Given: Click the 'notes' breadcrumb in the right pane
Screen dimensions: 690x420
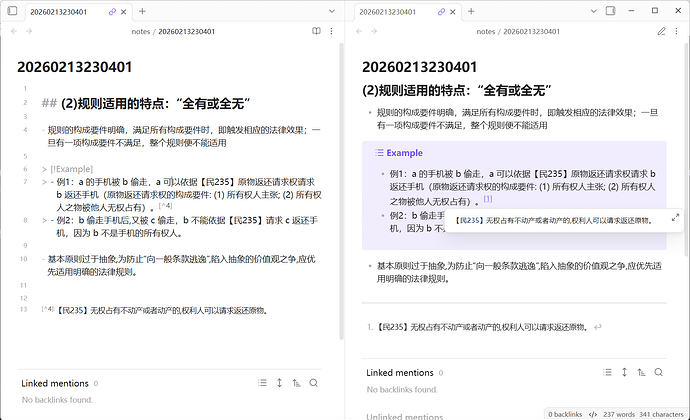Looking at the screenshot, I should [486, 31].
